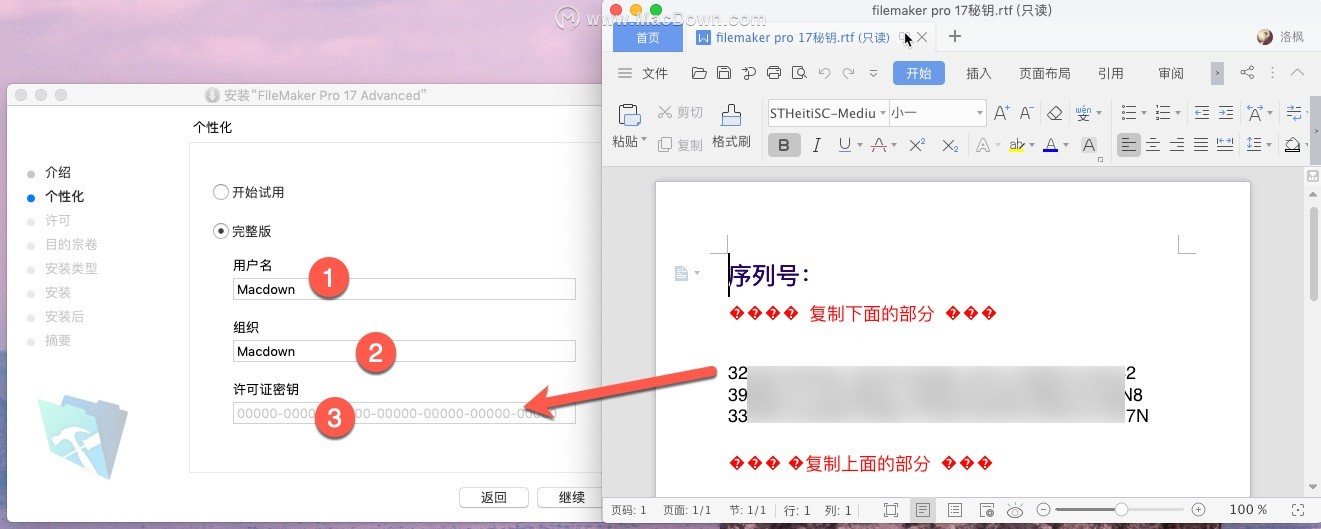This screenshot has width=1321, height=529.
Task: Click the 继续 button in installer
Action: 569,497
